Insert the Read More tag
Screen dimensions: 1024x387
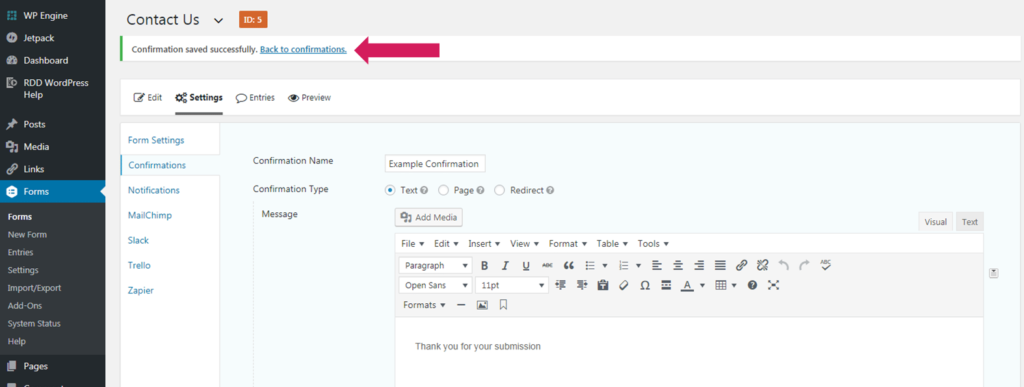click(666, 285)
